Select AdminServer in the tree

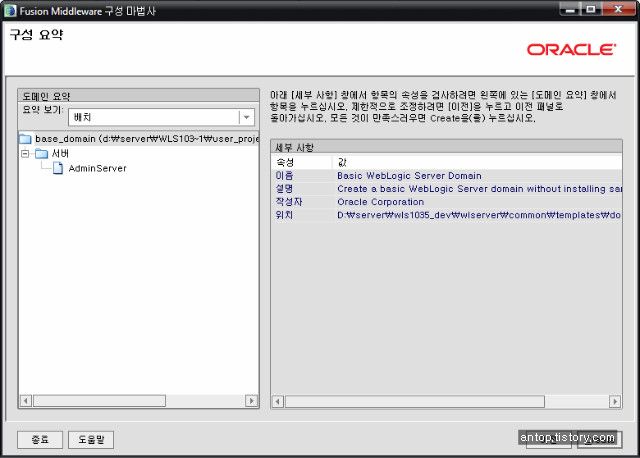click(98, 168)
